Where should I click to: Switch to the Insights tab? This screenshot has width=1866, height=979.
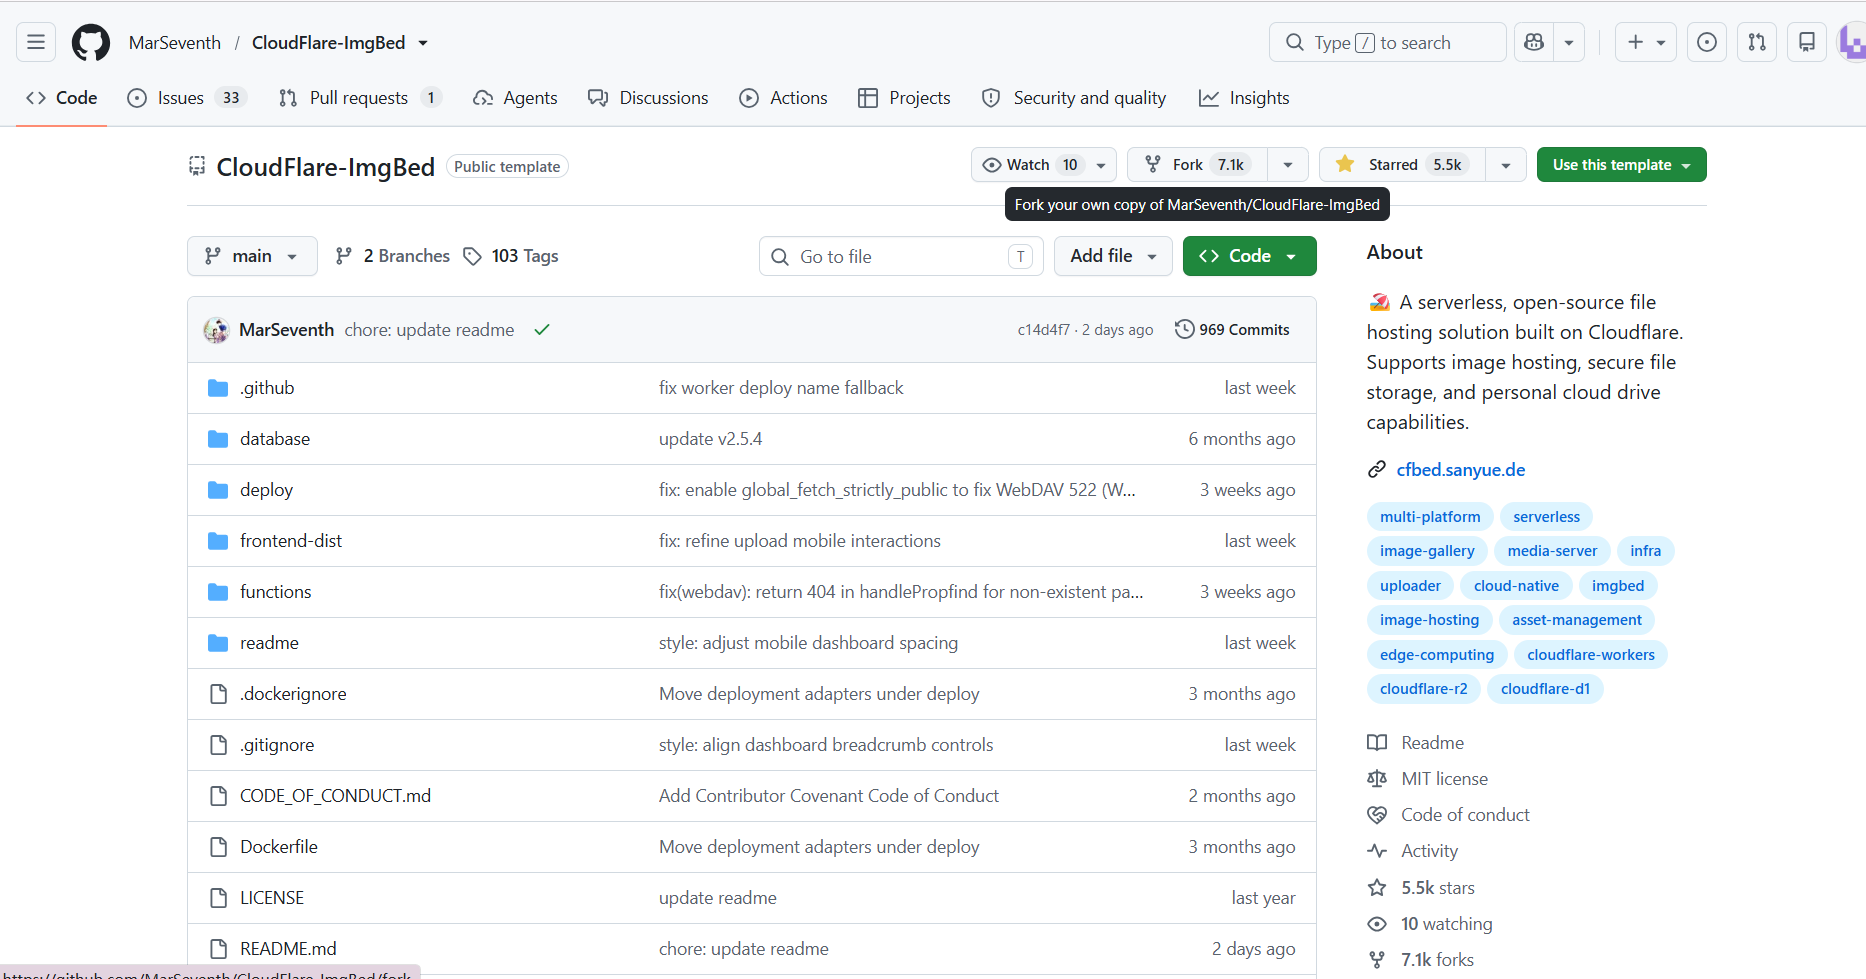[1244, 98]
